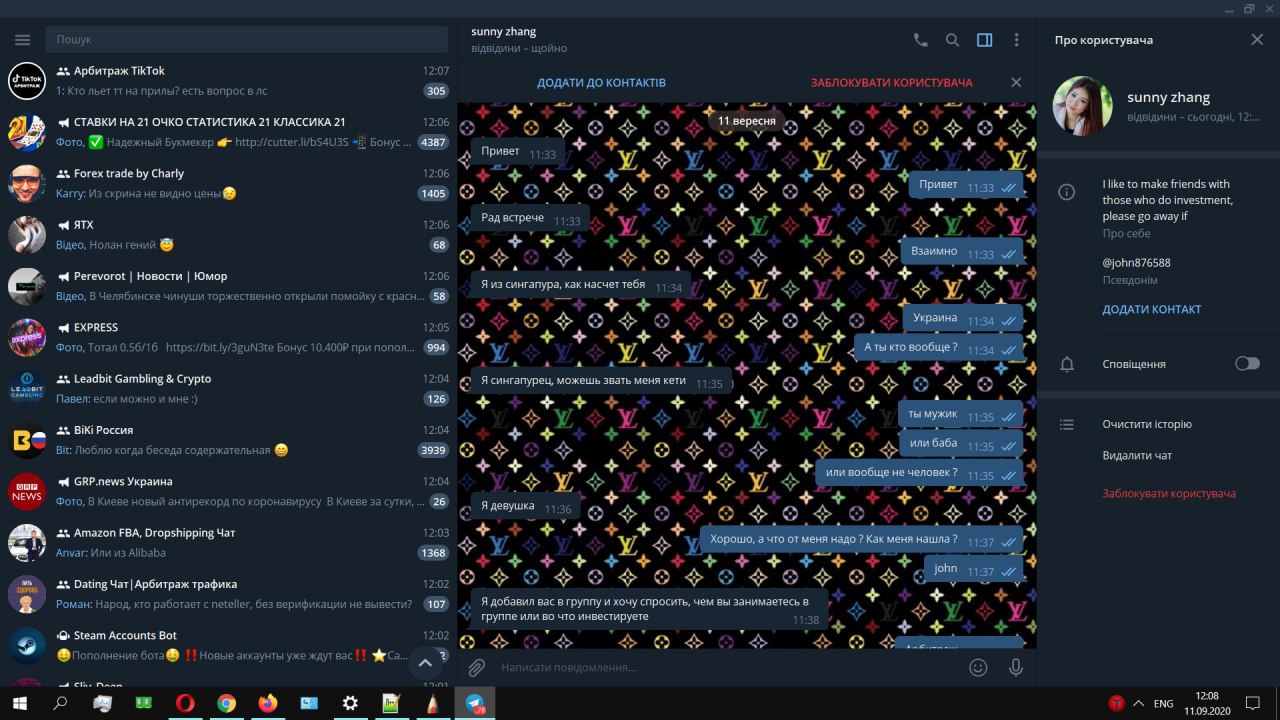This screenshot has height=720, width=1280.
Task: Open the emoji picker
Action: 979,667
